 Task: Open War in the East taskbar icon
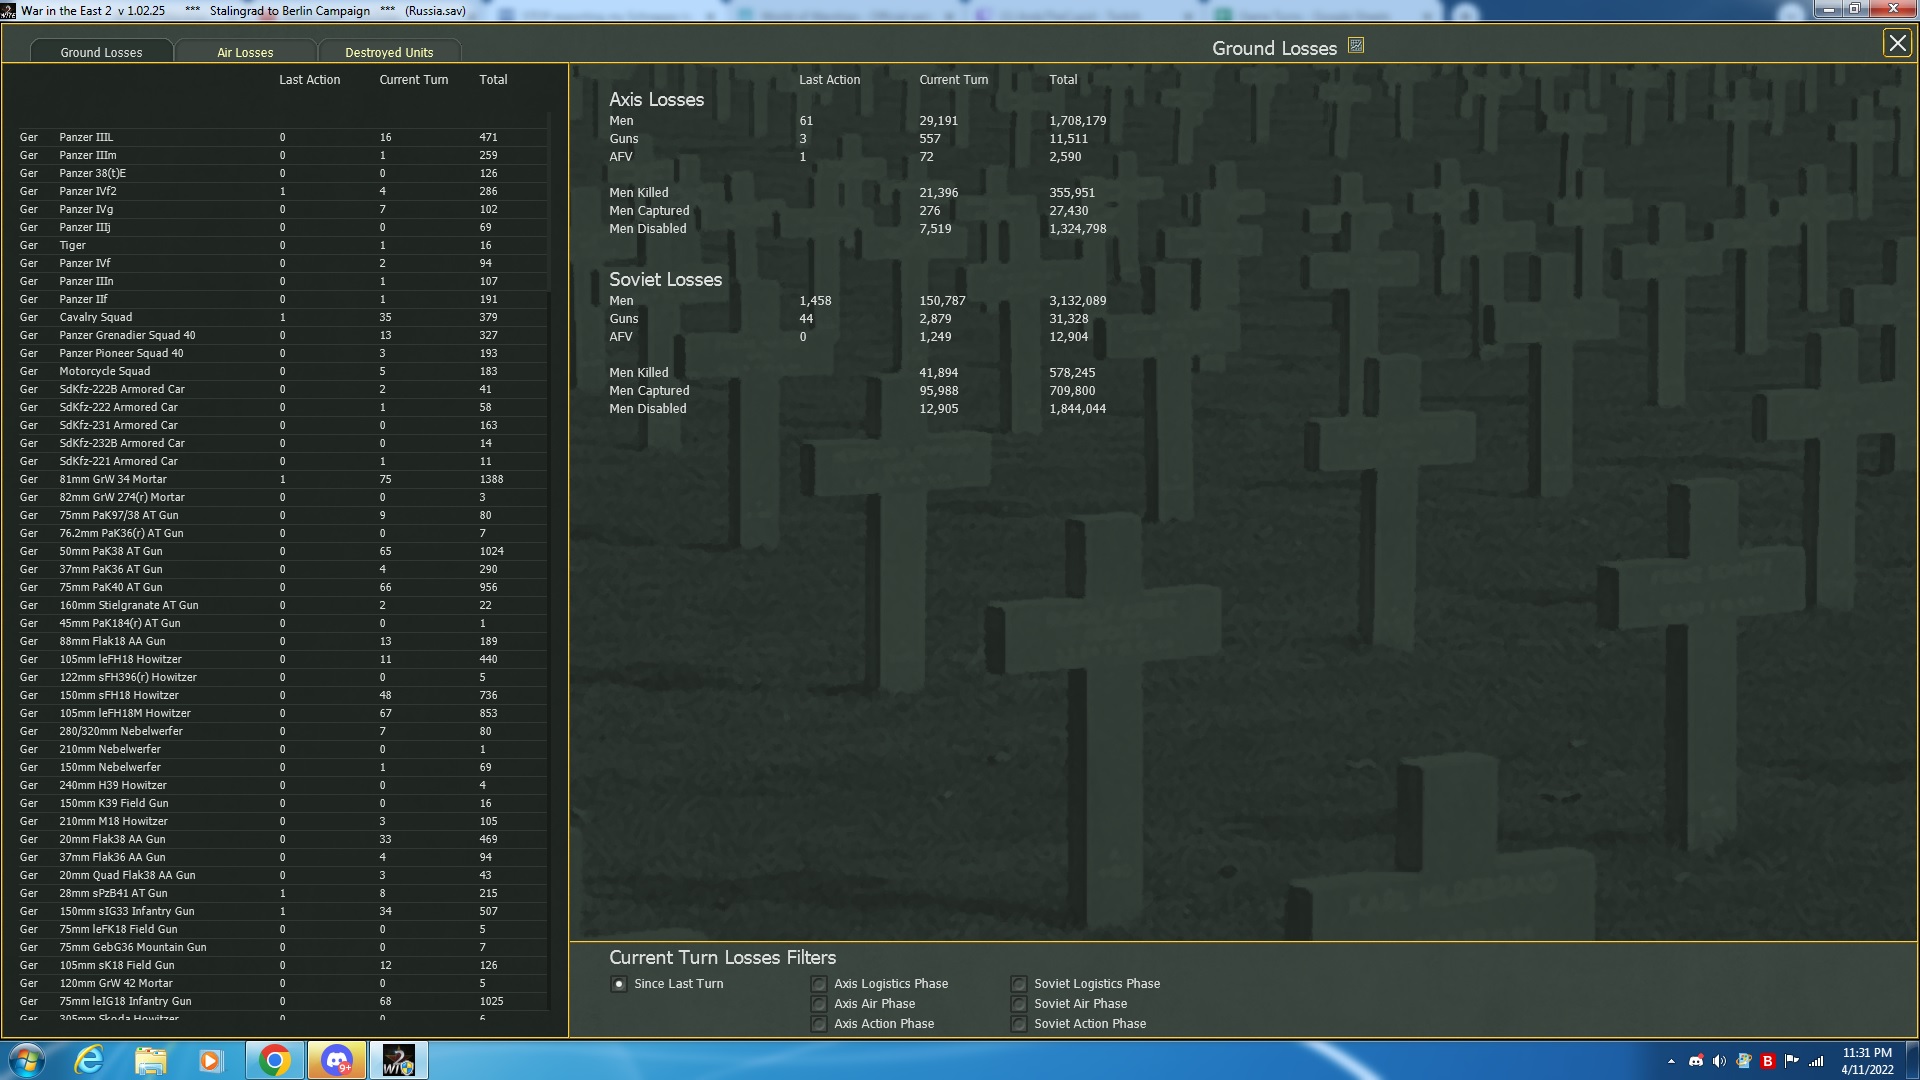[x=398, y=1060]
